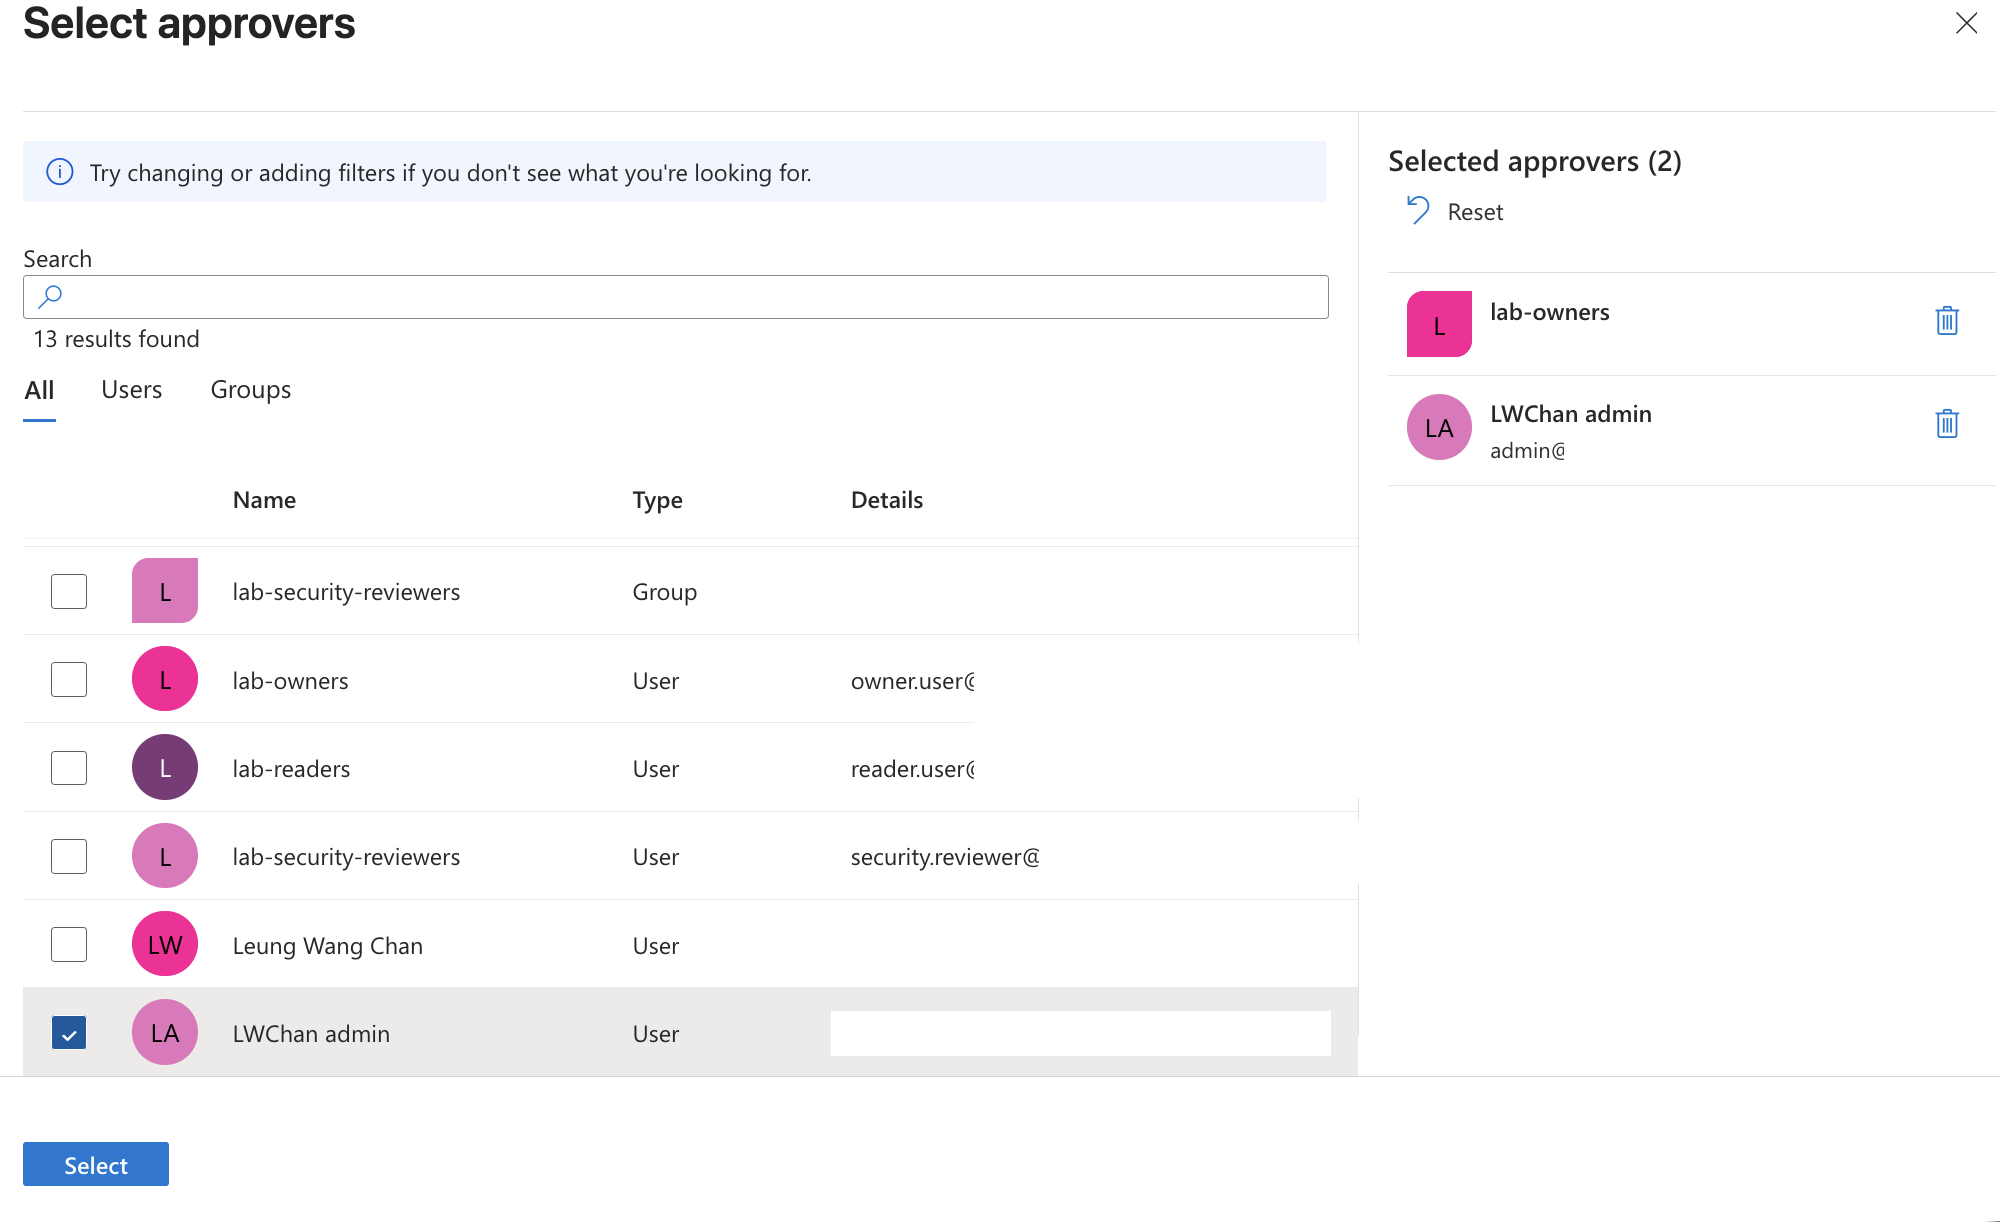This screenshot has height=1222, width=2000.
Task: Click the User type cell for lab-owners
Action: pyautogui.click(x=655, y=681)
